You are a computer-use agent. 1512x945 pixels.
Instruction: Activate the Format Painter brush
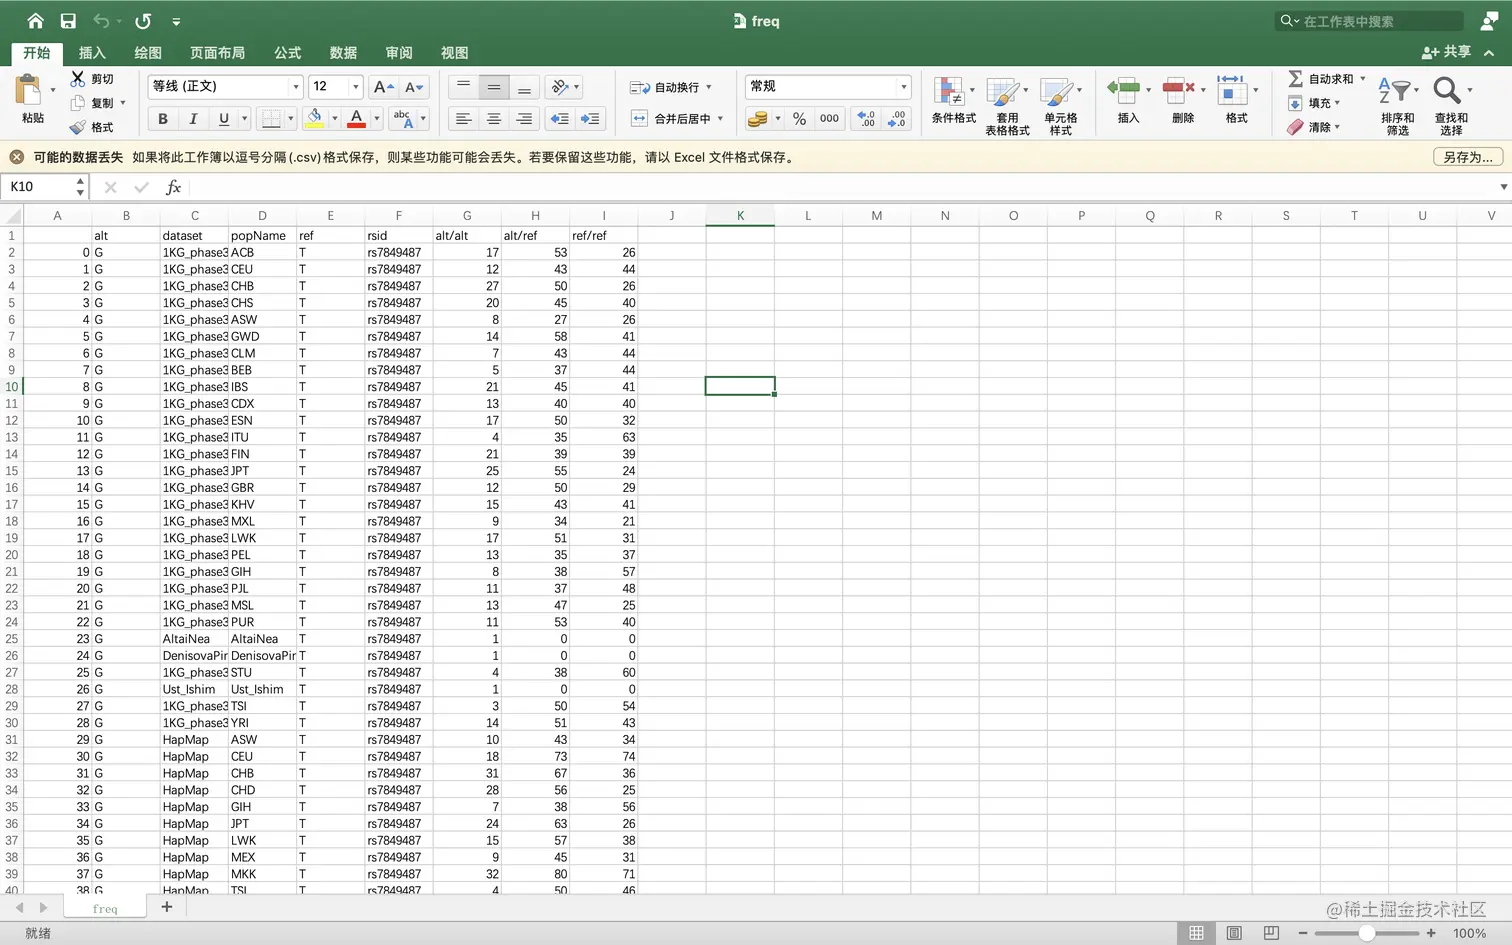click(78, 127)
